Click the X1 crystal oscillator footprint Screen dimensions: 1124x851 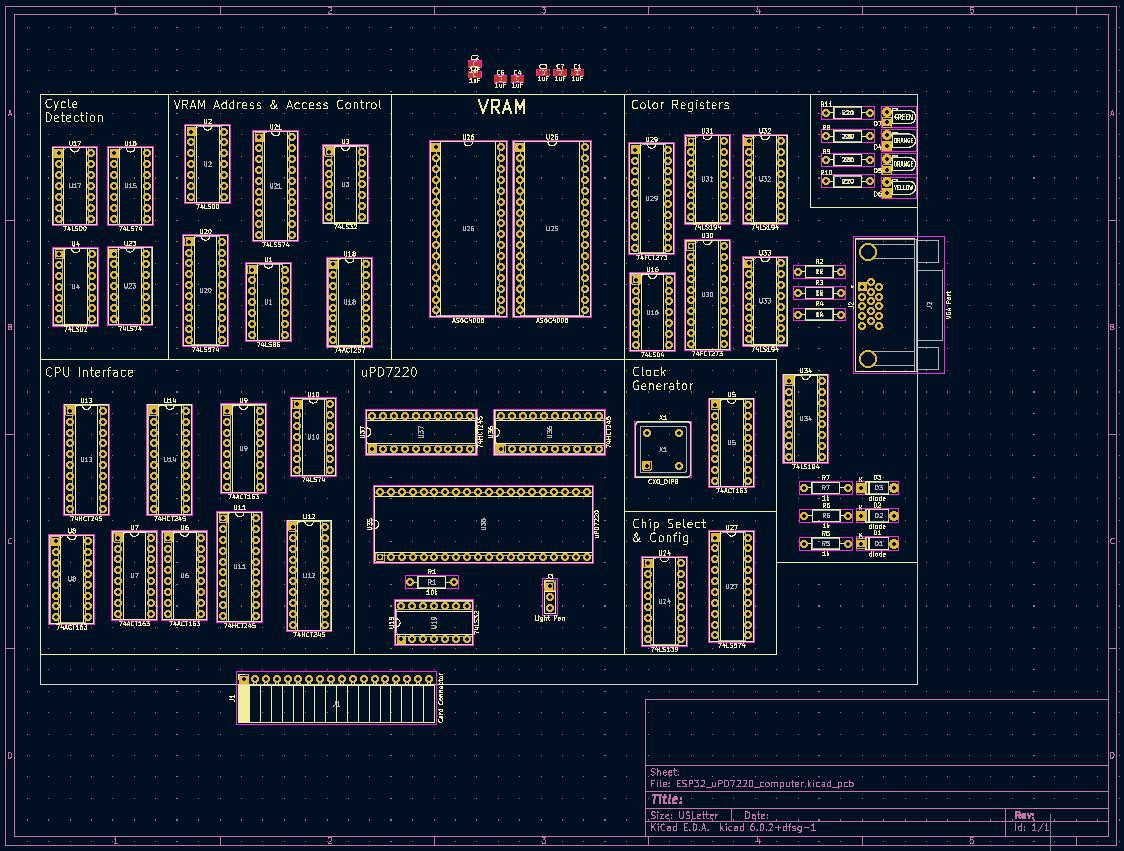662,449
